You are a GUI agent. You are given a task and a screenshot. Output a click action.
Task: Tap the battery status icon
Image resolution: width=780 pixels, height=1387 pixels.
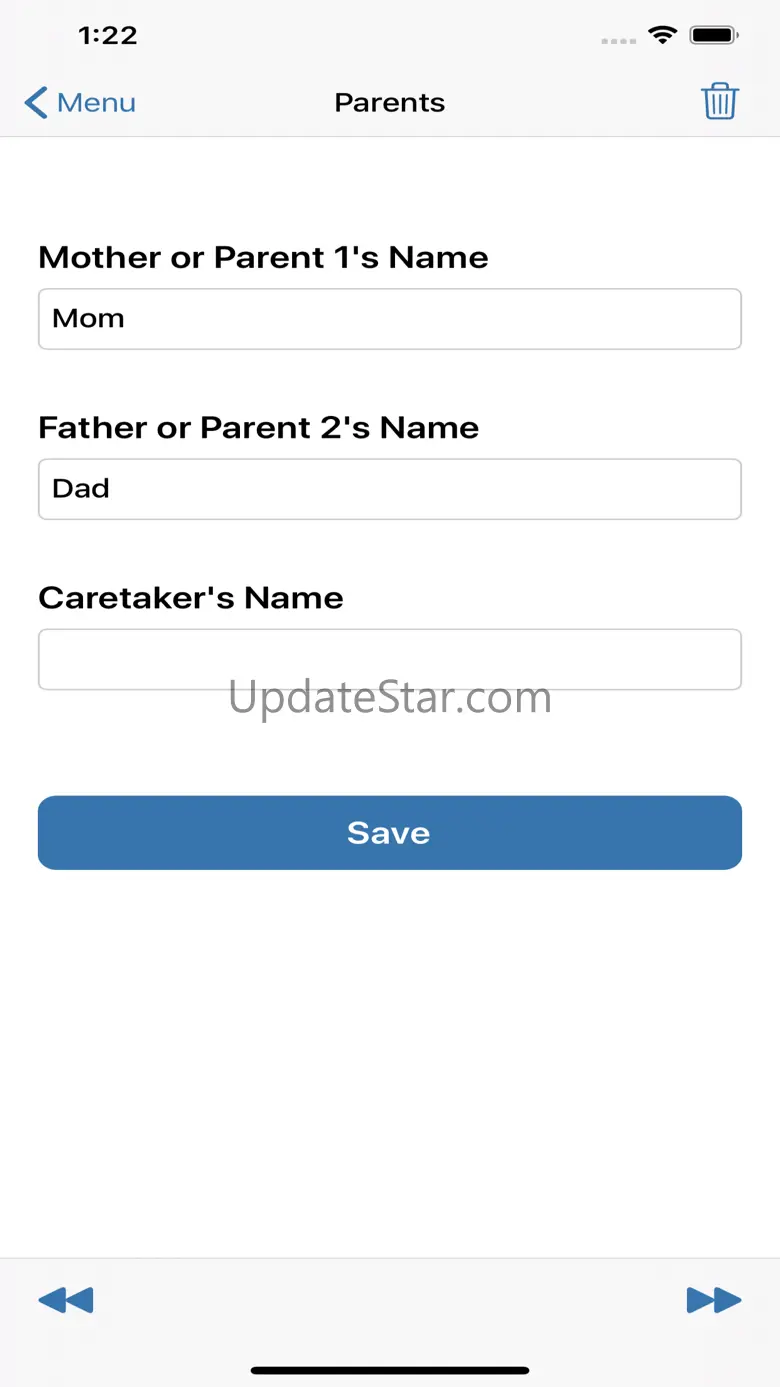715,35
